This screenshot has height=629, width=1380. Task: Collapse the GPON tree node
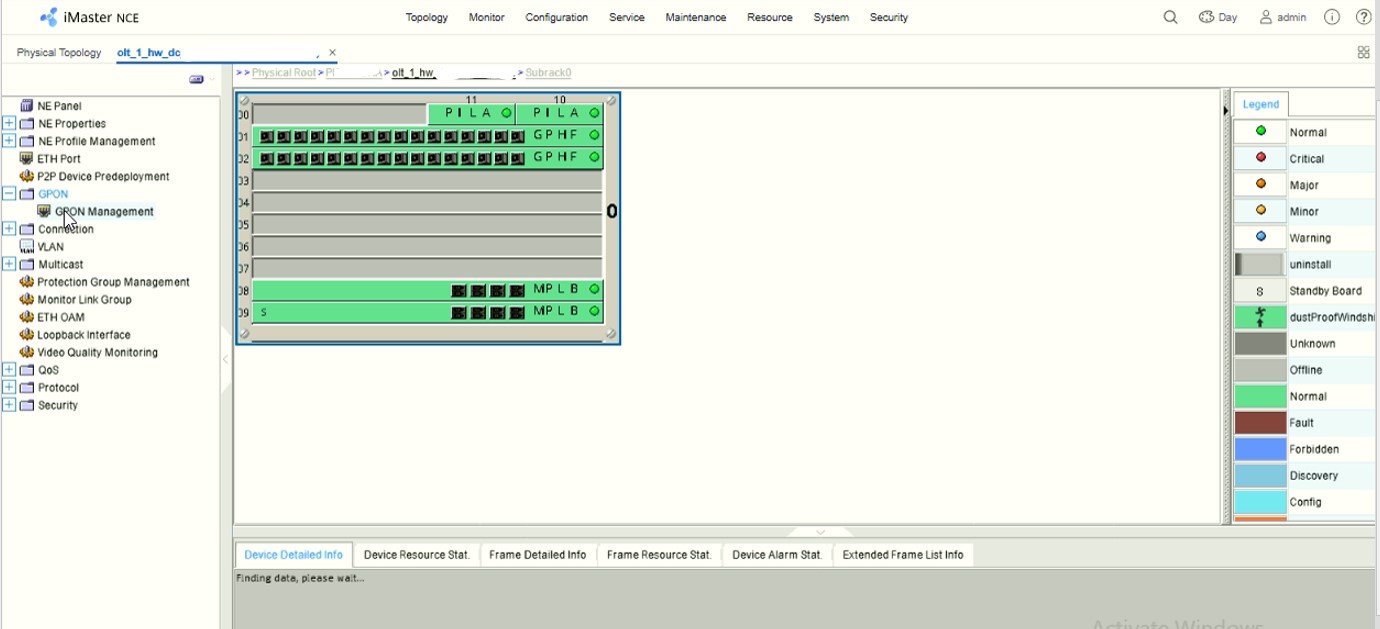pyautogui.click(x=9, y=194)
